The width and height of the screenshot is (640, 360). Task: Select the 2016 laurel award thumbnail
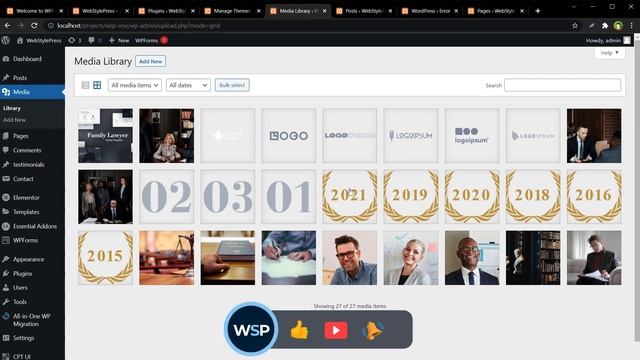coord(594,197)
